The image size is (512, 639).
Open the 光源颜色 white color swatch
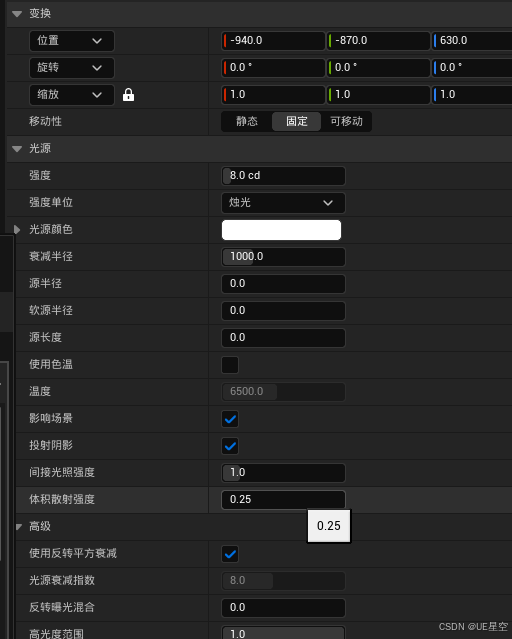pos(281,230)
